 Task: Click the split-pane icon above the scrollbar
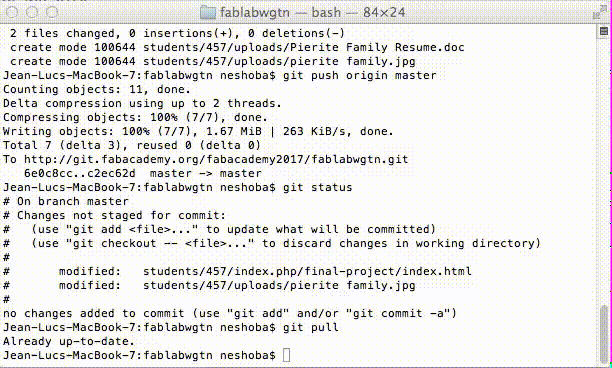(603, 31)
